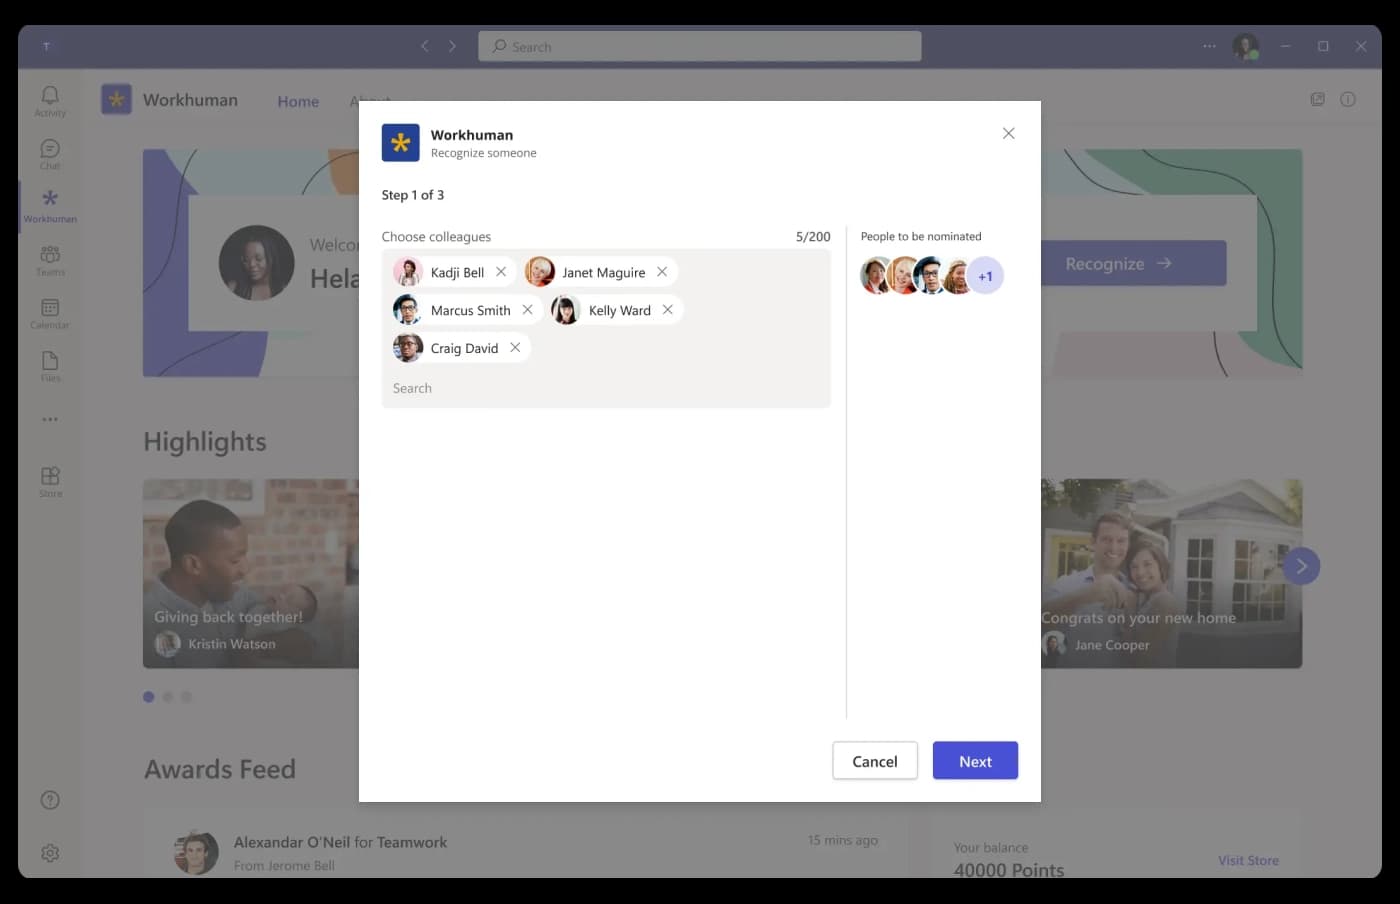Open Settings via the gear icon
The height and width of the screenshot is (904, 1400).
[x=49, y=852]
